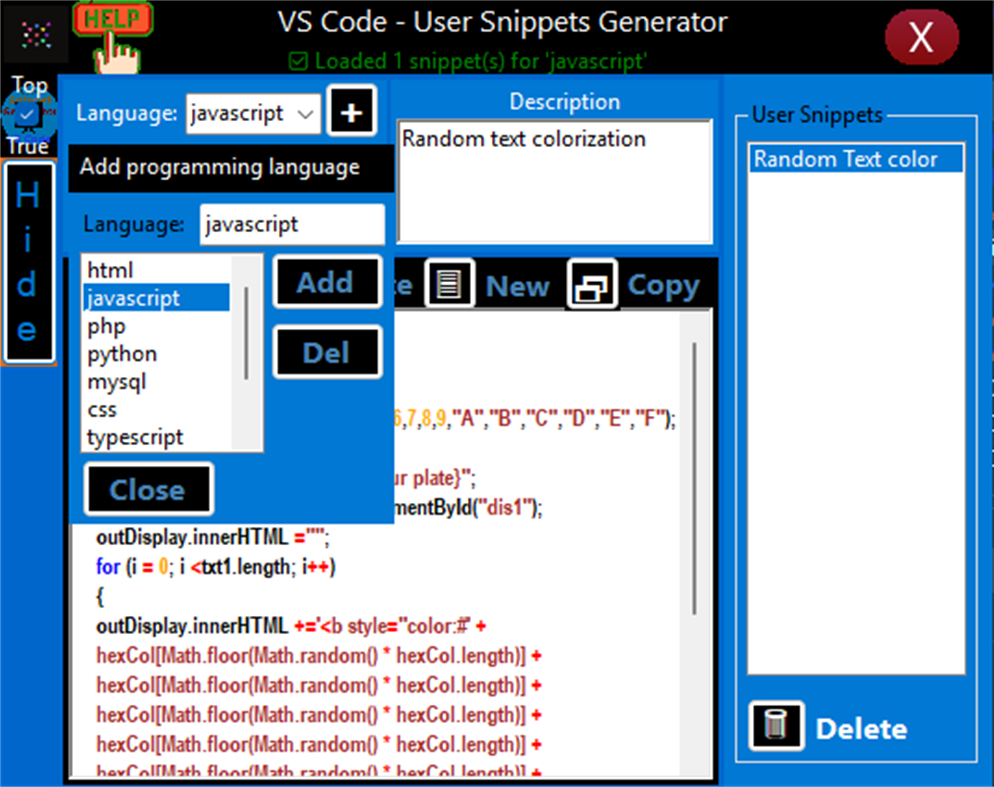Viewport: 994px width, 787px height.
Task: Click the Loaded 1 snippet(s) status message
Action: click(x=468, y=62)
